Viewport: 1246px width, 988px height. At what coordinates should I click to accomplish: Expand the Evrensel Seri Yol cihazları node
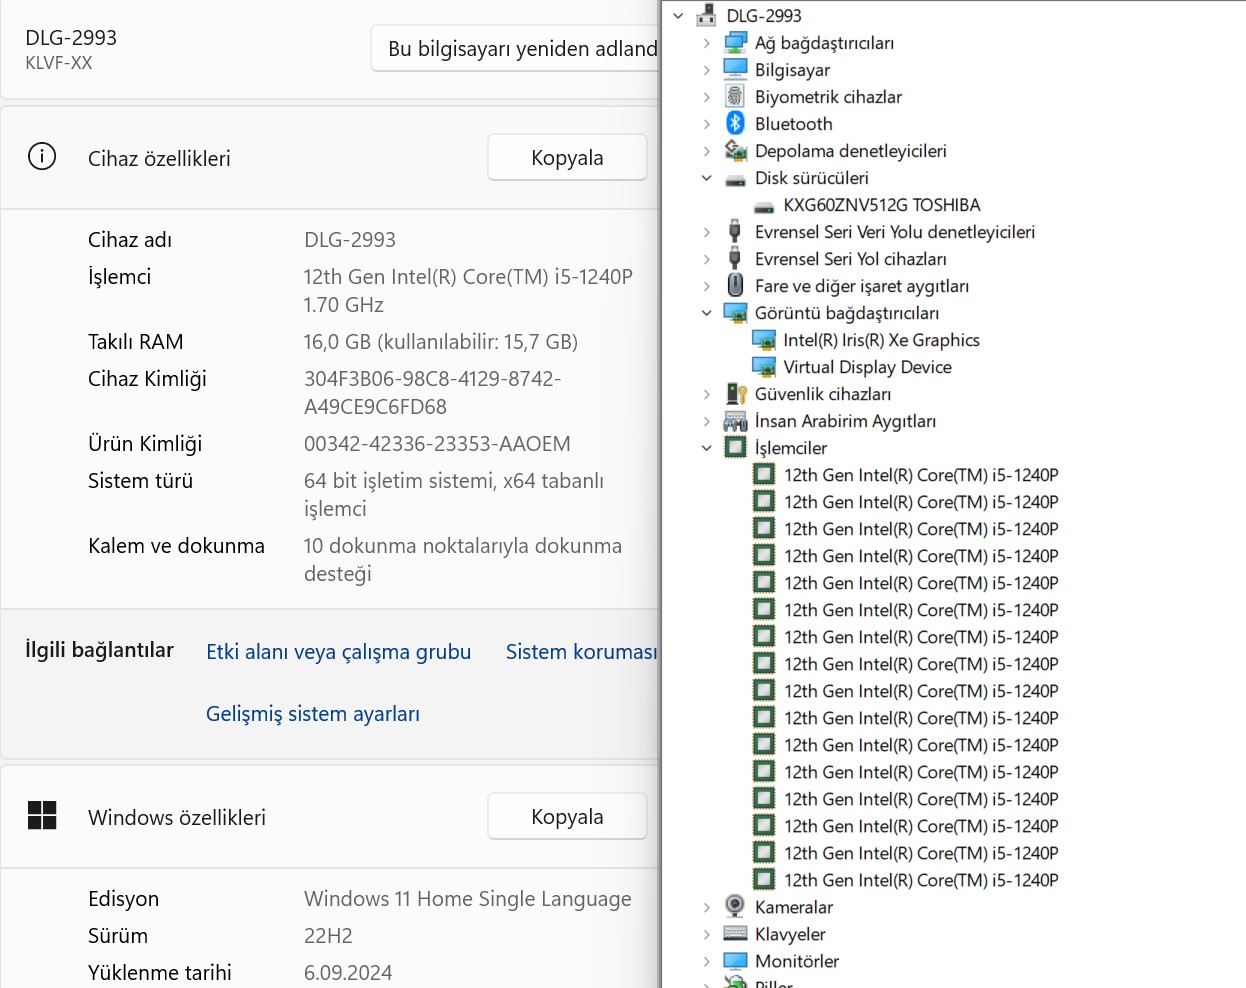click(706, 259)
